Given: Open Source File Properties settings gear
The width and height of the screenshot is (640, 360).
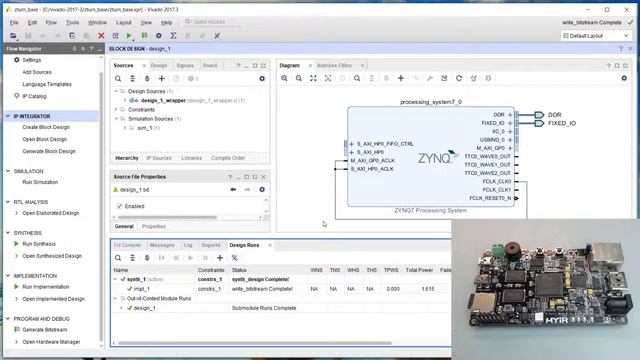Looking at the screenshot, I should [262, 189].
